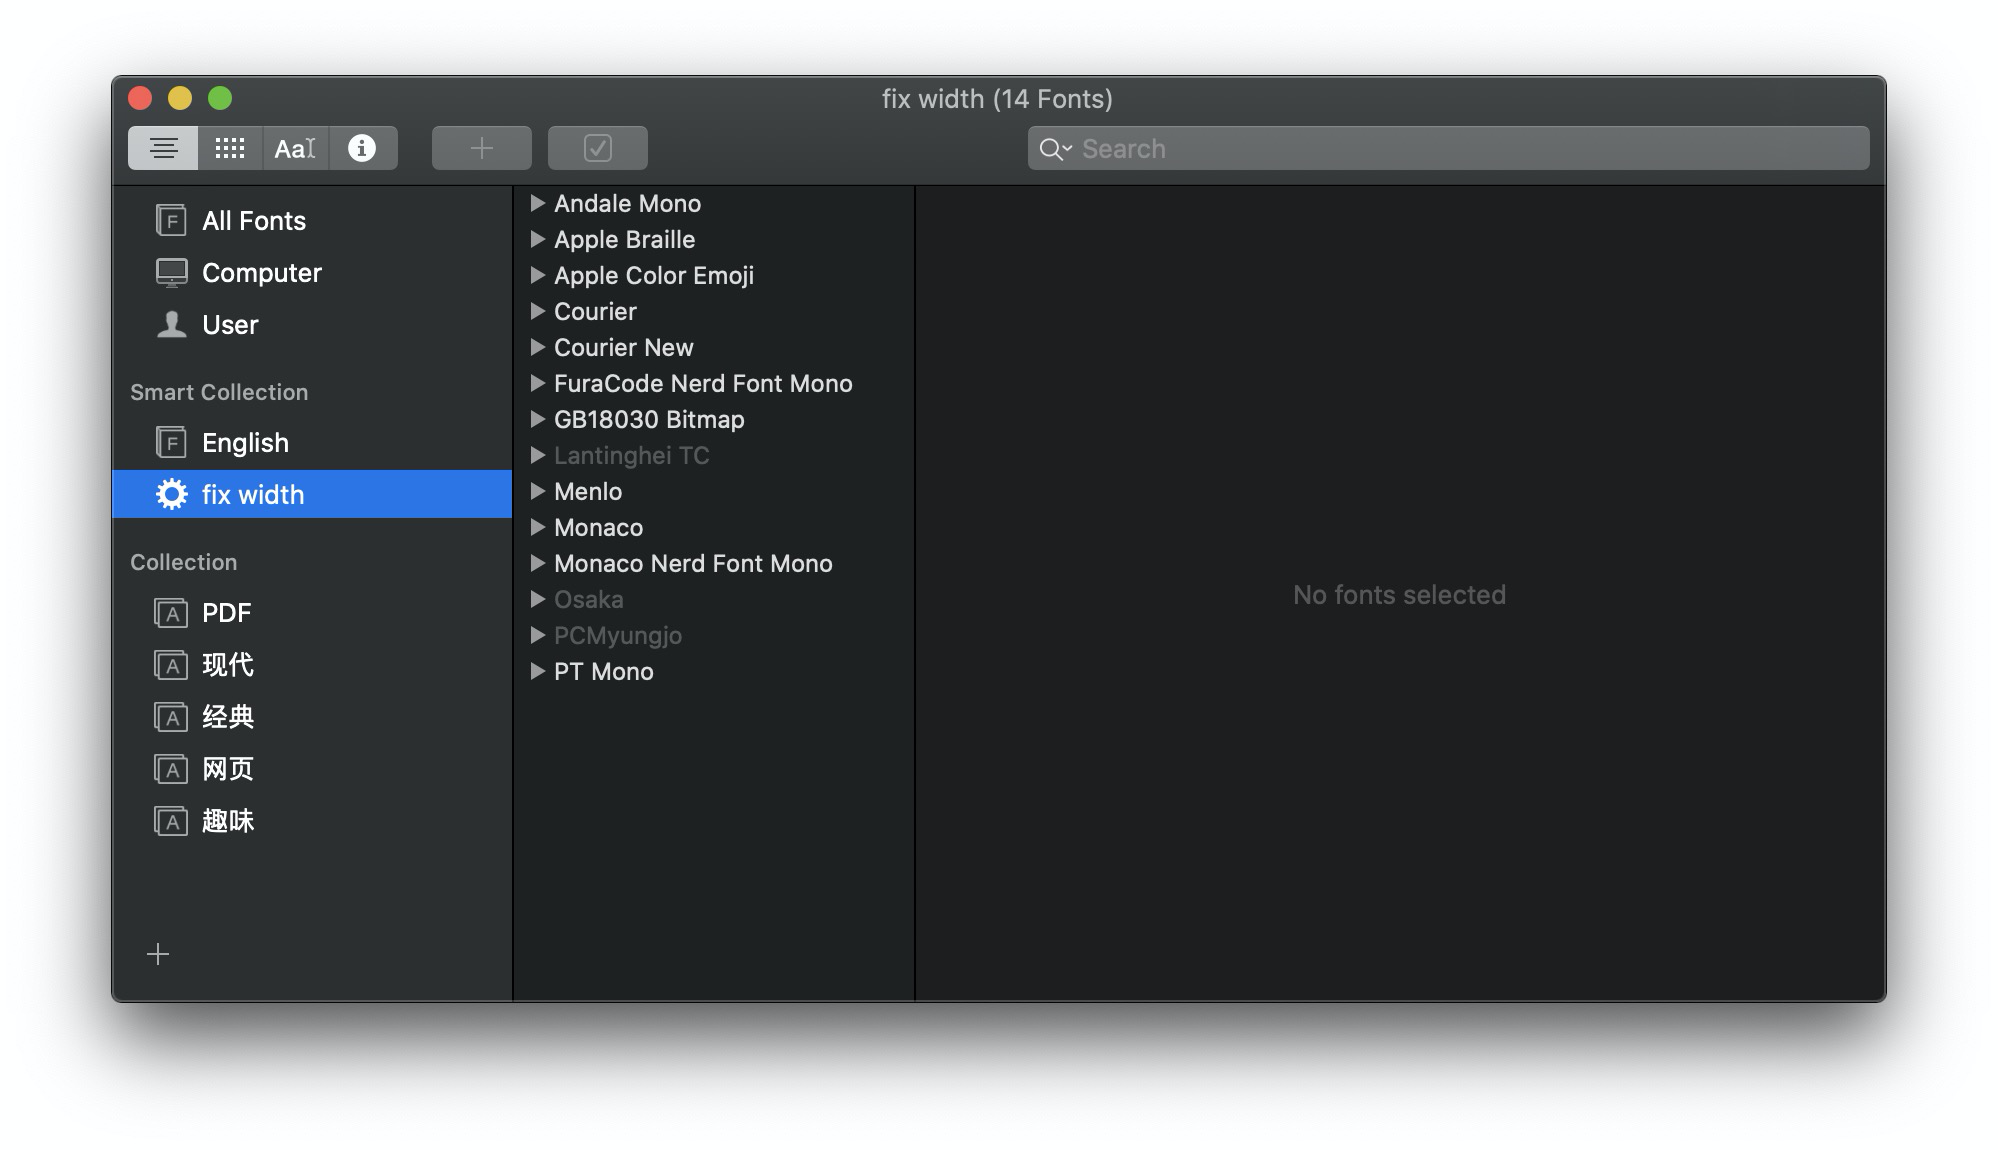Viewport: 1998px width, 1150px height.
Task: Select the PT Mono font row
Action: [714, 671]
